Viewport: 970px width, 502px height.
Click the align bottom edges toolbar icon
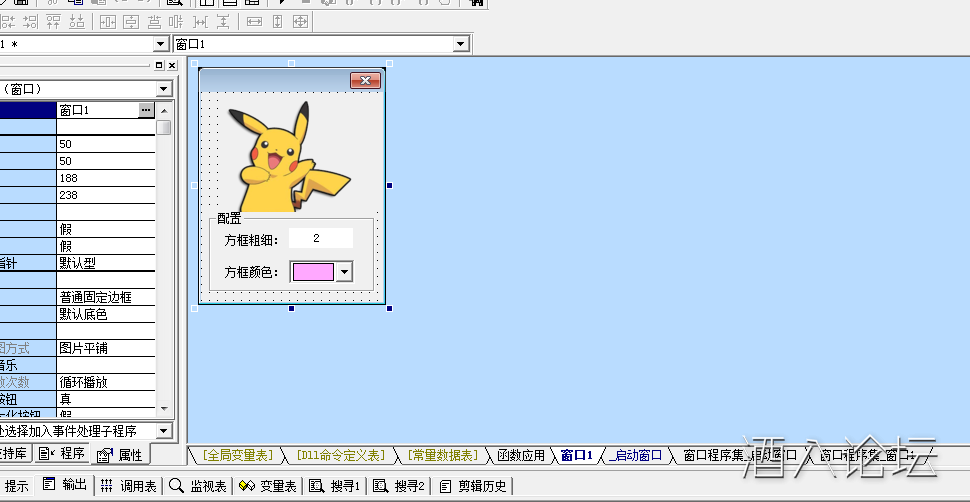[x=76, y=21]
